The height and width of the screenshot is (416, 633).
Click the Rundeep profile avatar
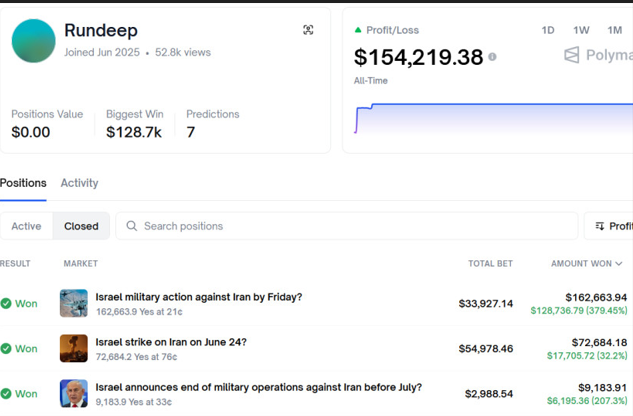(x=33, y=41)
